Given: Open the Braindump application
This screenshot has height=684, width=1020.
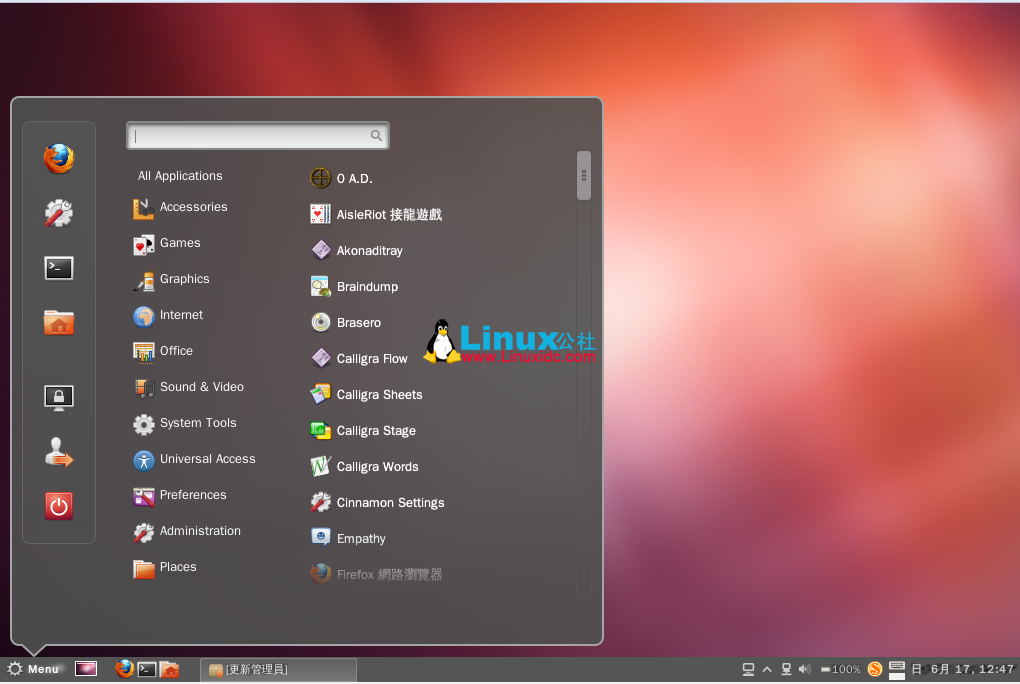Looking at the screenshot, I should [x=354, y=286].
